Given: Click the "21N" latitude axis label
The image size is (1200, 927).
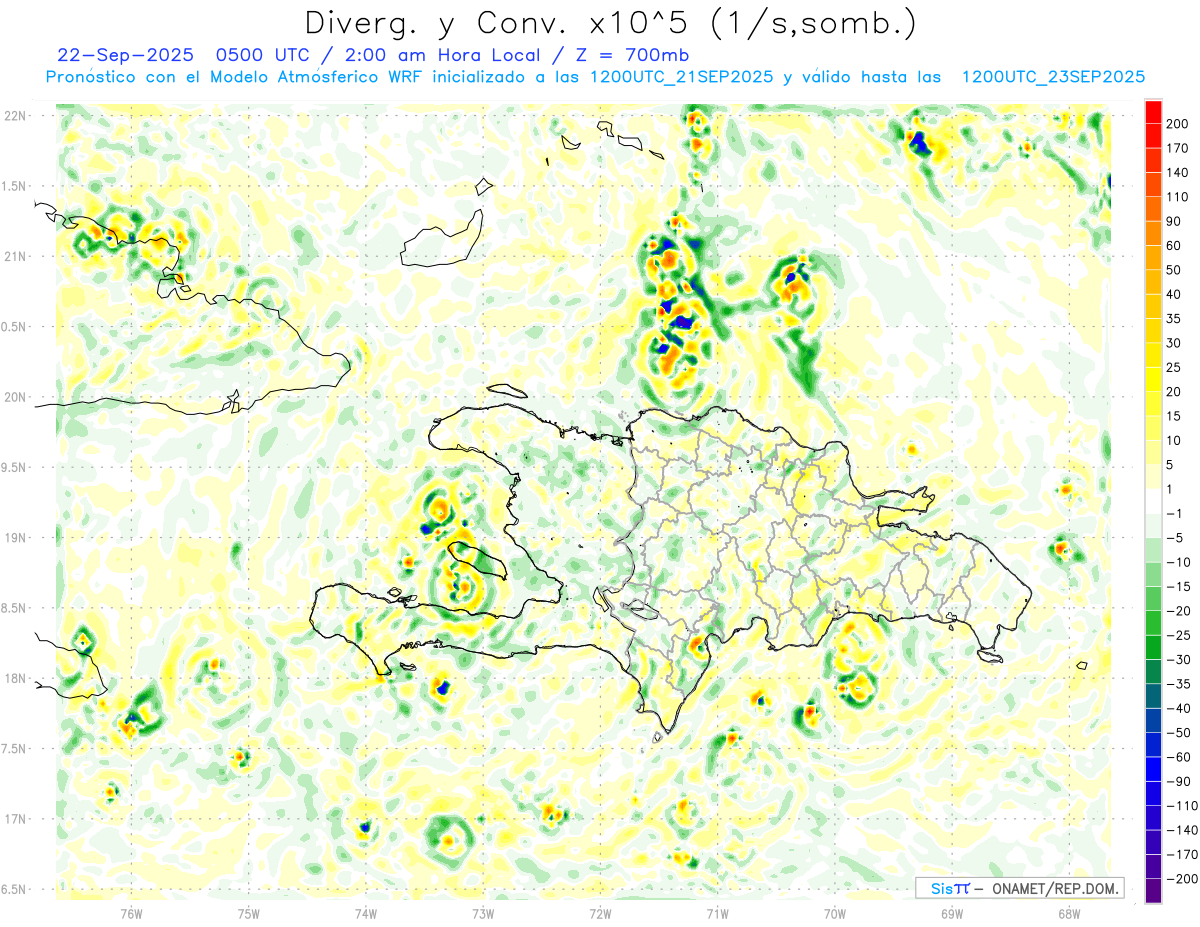Looking at the screenshot, I should click(15, 257).
